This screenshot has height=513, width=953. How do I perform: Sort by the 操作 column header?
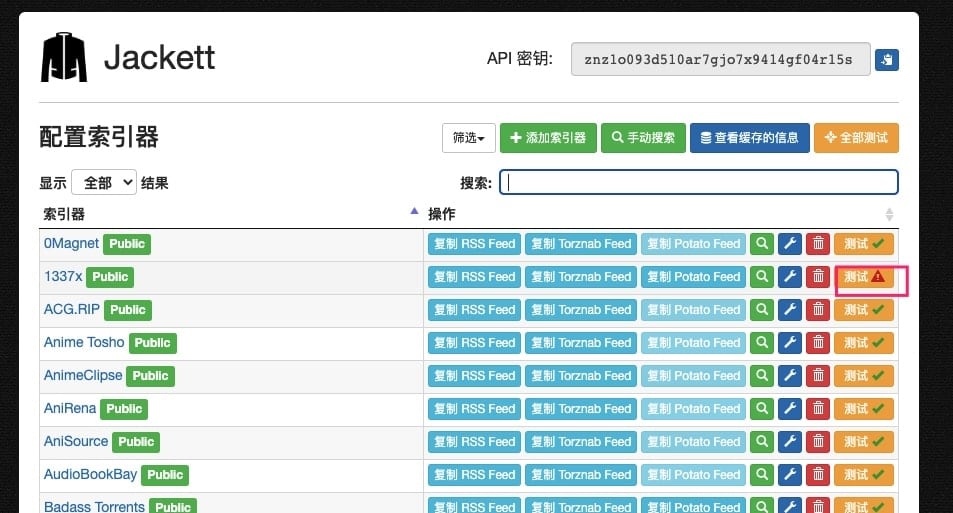[661, 214]
